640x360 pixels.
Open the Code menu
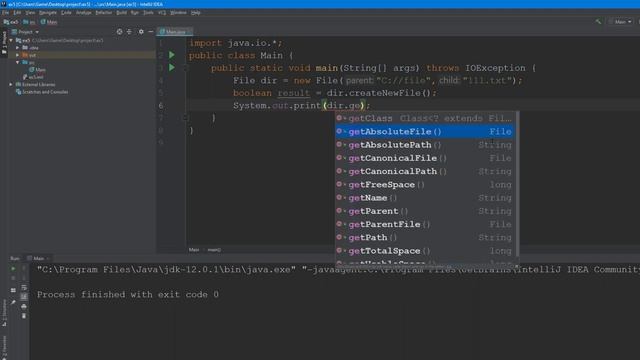(66, 13)
